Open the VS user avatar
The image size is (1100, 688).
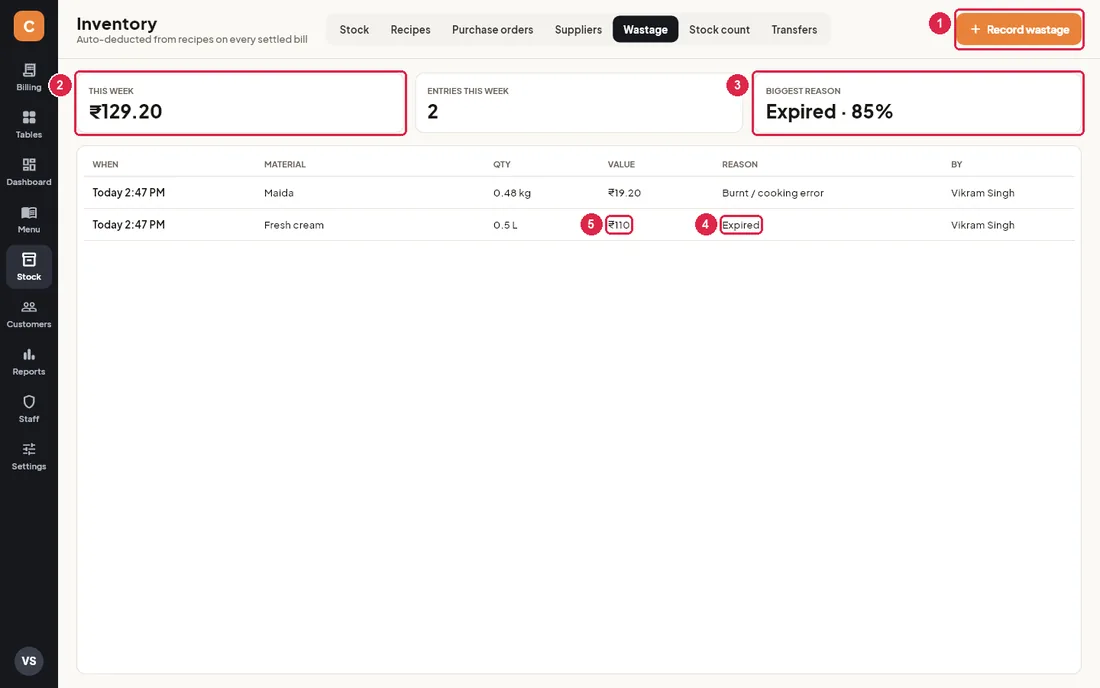coord(29,661)
